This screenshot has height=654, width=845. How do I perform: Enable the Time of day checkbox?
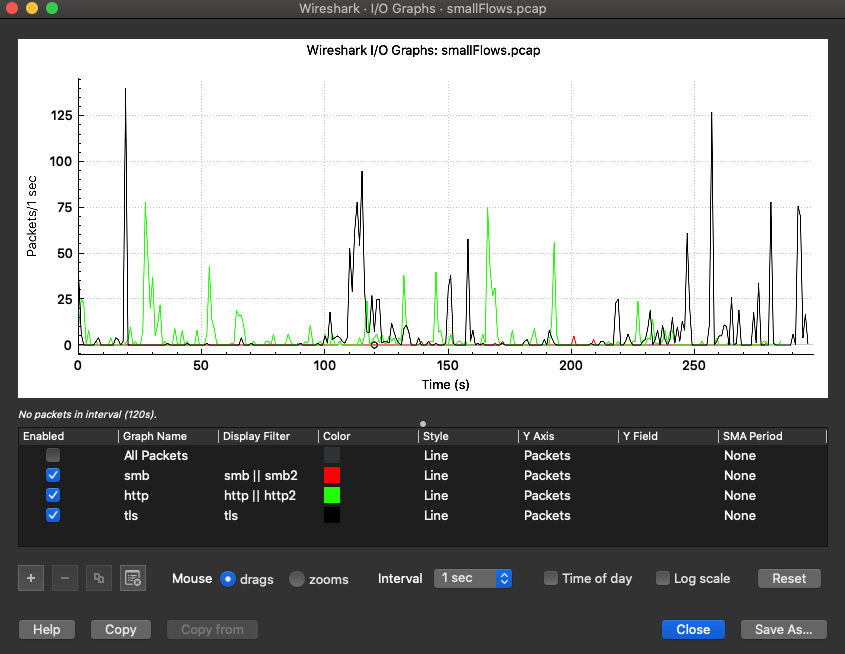coord(551,578)
